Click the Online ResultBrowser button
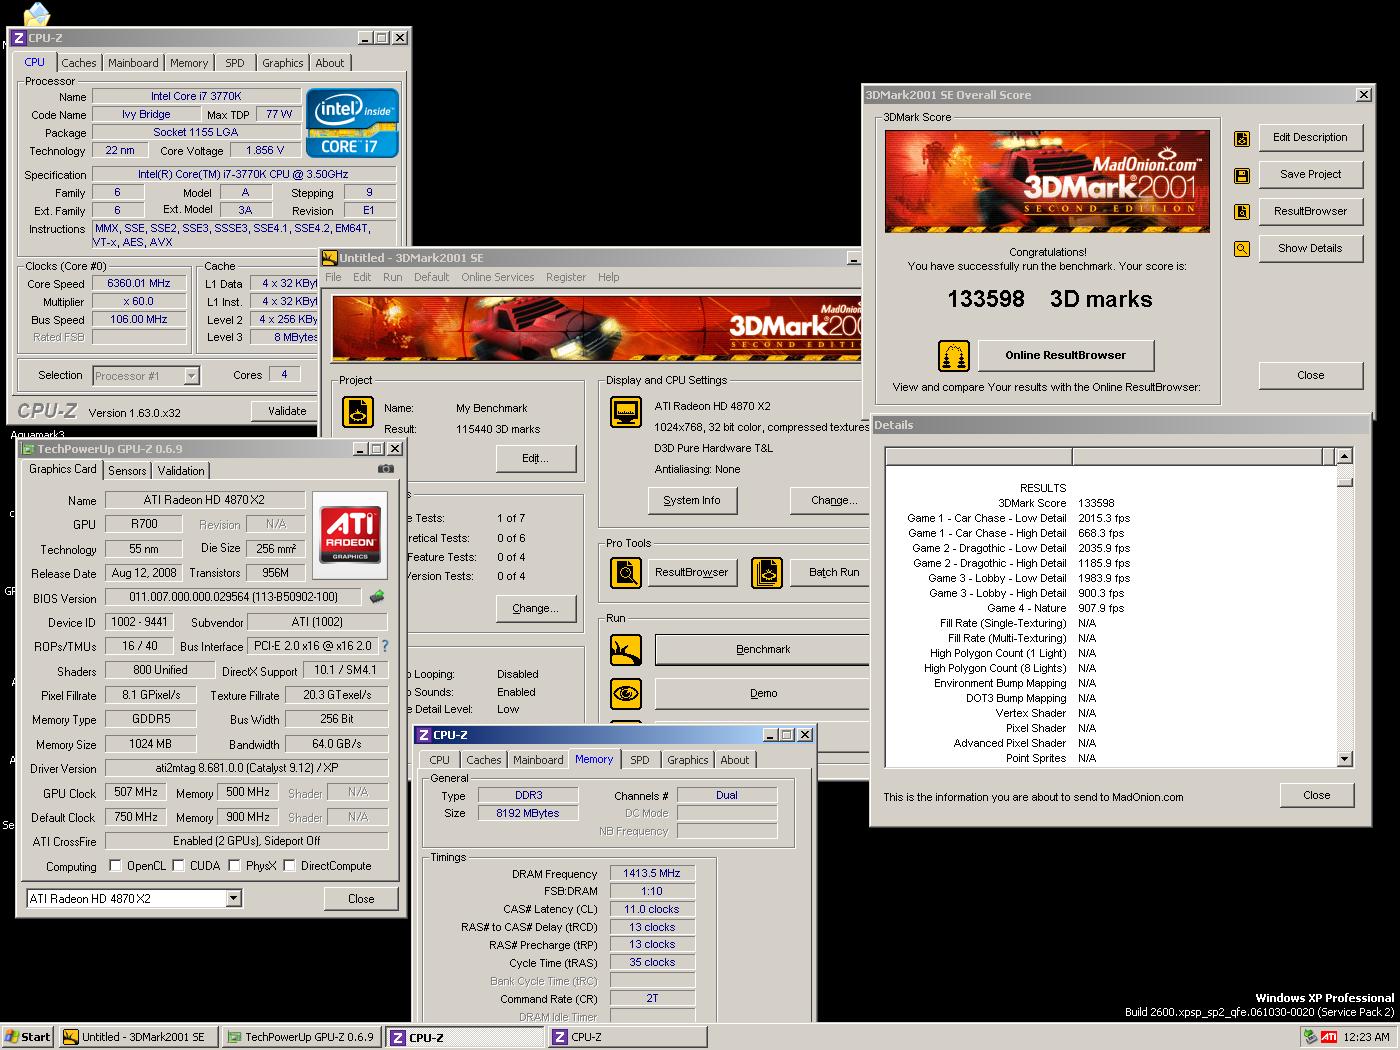This screenshot has width=1400, height=1050. pyautogui.click(x=1065, y=355)
